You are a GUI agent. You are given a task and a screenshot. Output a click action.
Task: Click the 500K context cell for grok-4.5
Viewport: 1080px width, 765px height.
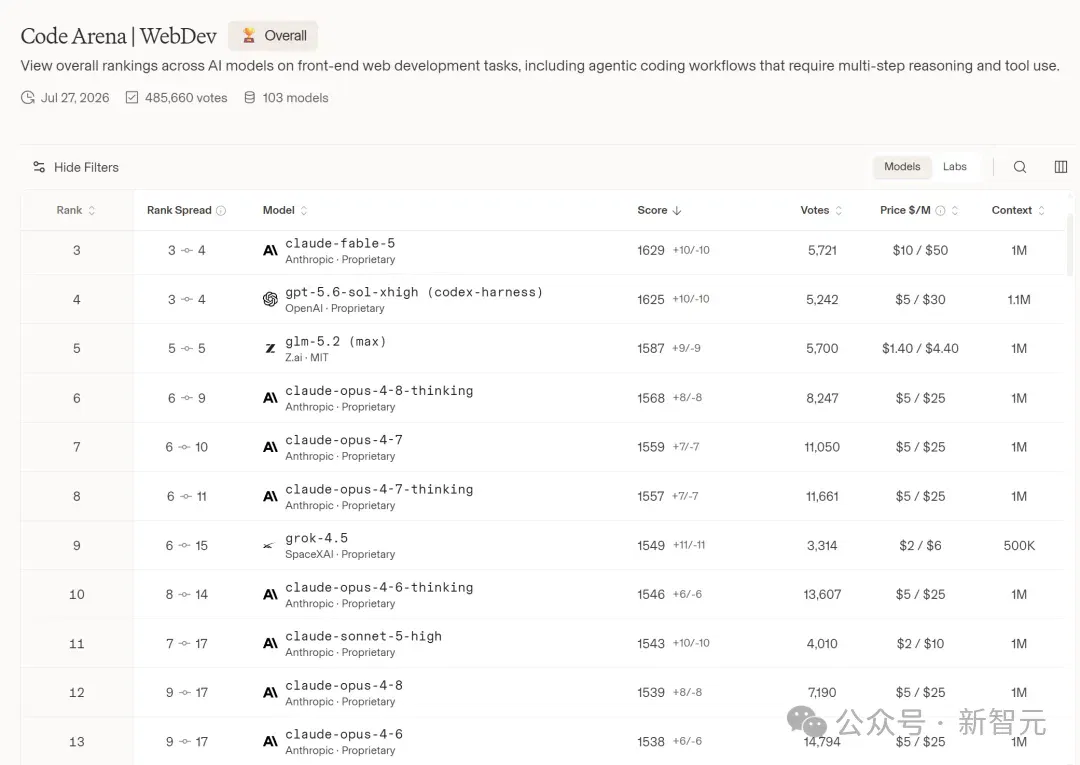[x=1019, y=546]
